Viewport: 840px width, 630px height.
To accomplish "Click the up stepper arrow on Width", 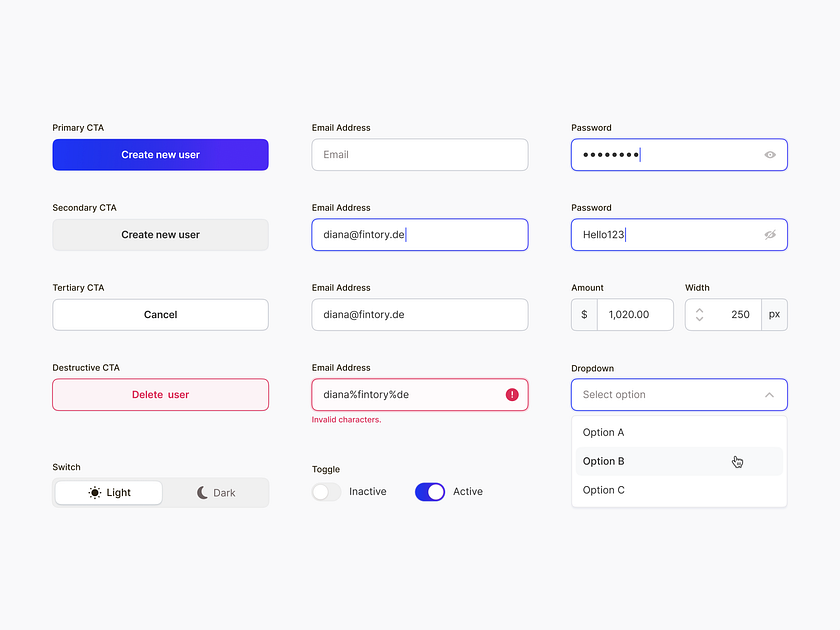I will 699,309.
